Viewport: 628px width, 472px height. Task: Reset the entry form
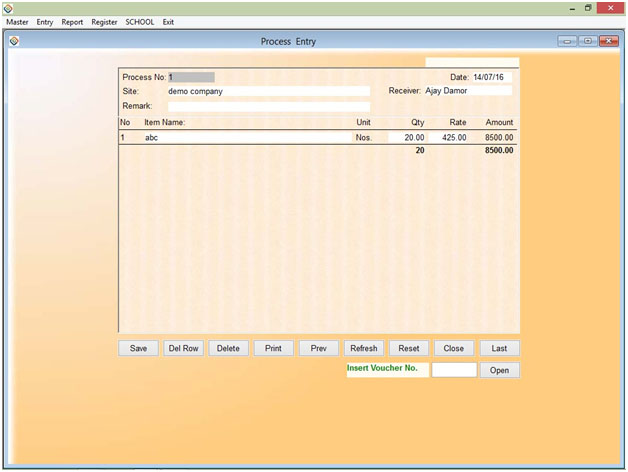(x=409, y=349)
